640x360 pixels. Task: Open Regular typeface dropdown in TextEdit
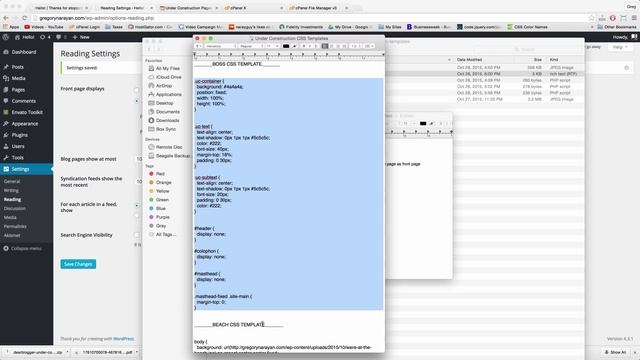[251, 46]
